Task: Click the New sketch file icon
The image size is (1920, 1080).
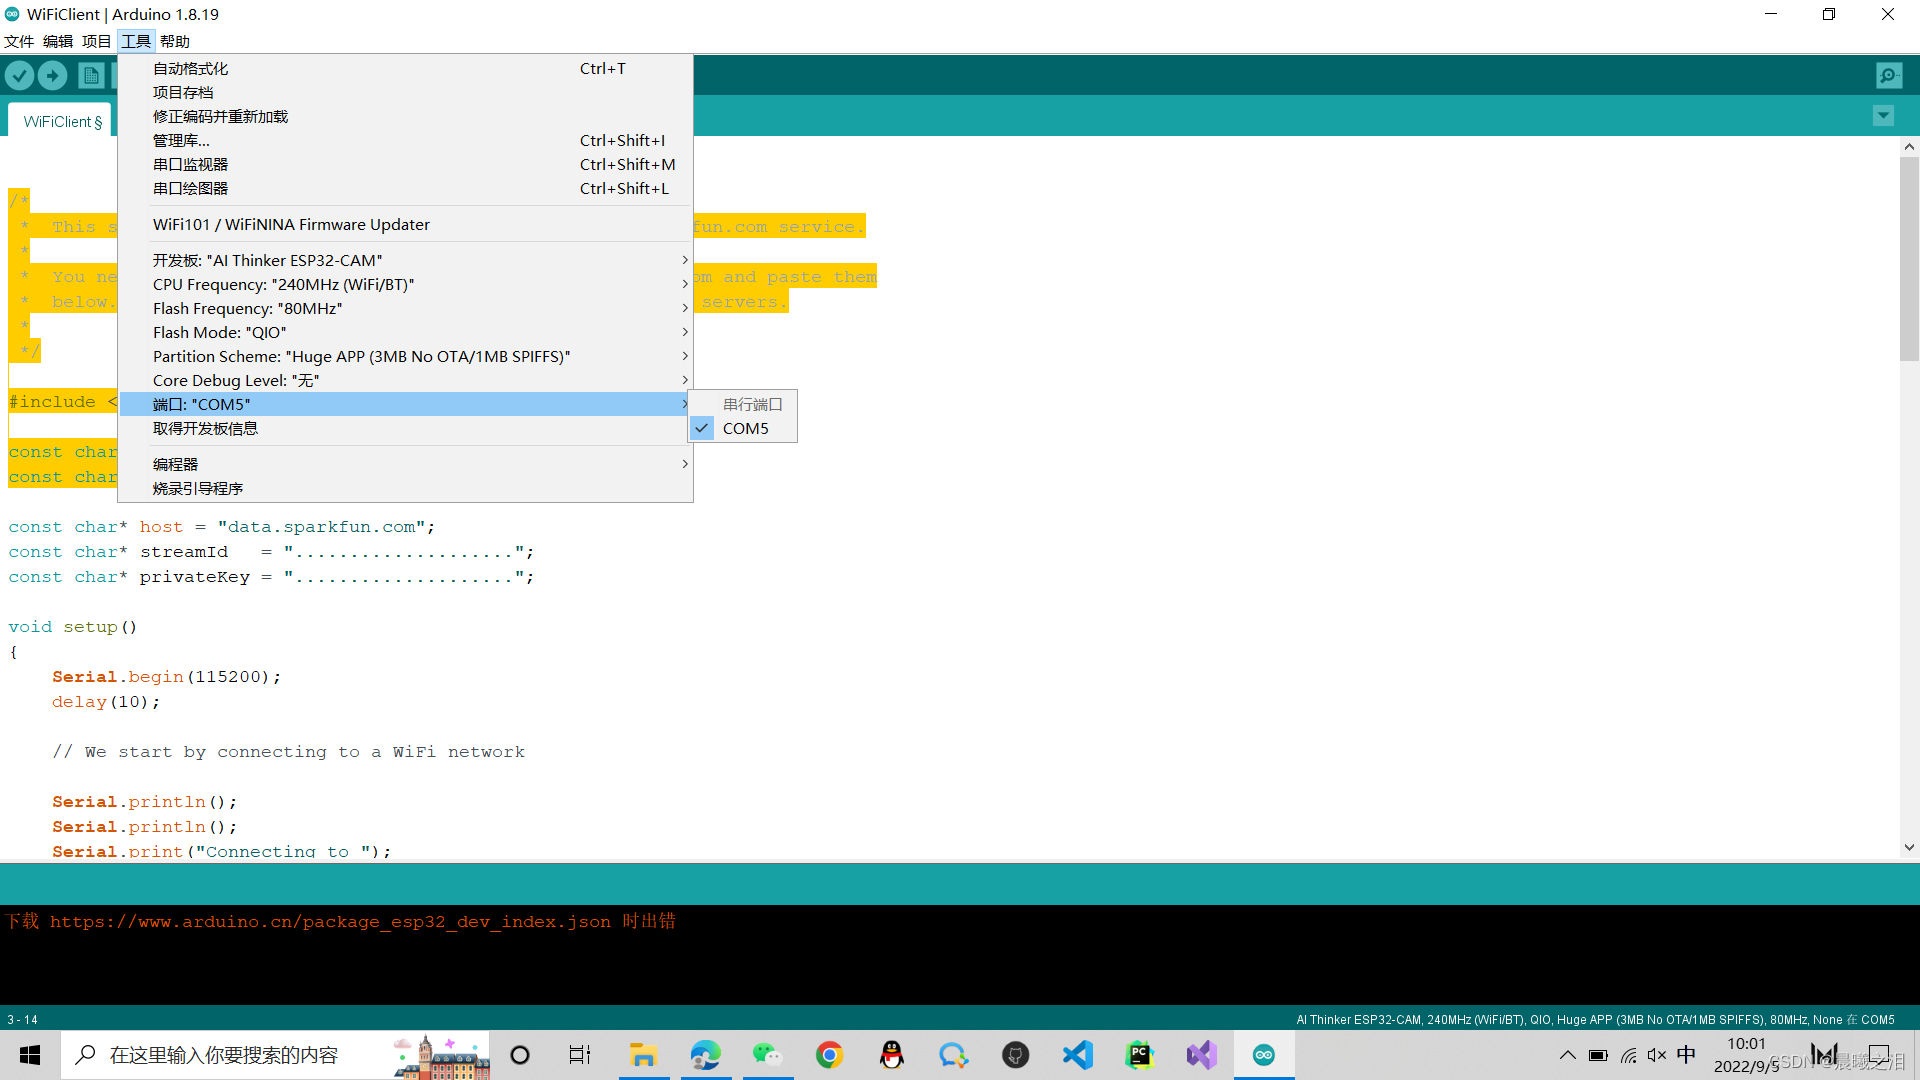Action: click(x=91, y=75)
